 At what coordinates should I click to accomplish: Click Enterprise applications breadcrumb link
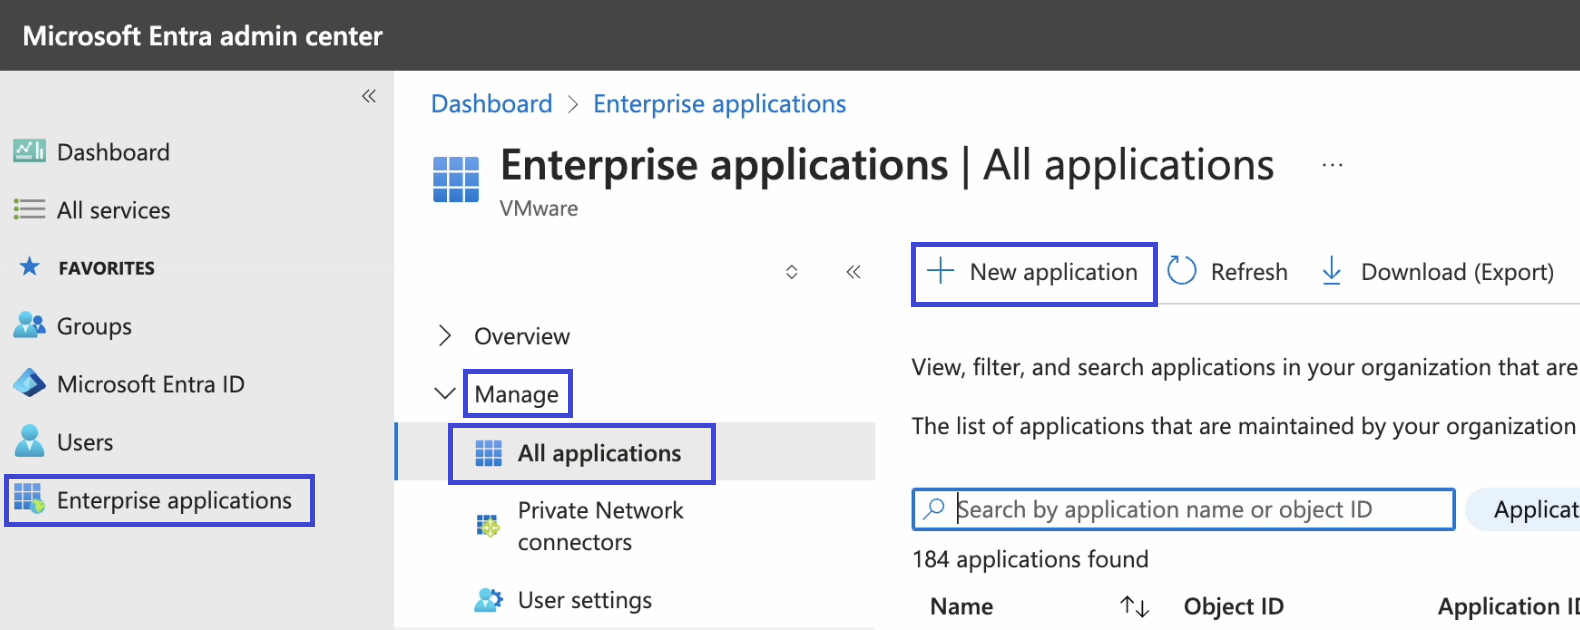[x=719, y=104]
